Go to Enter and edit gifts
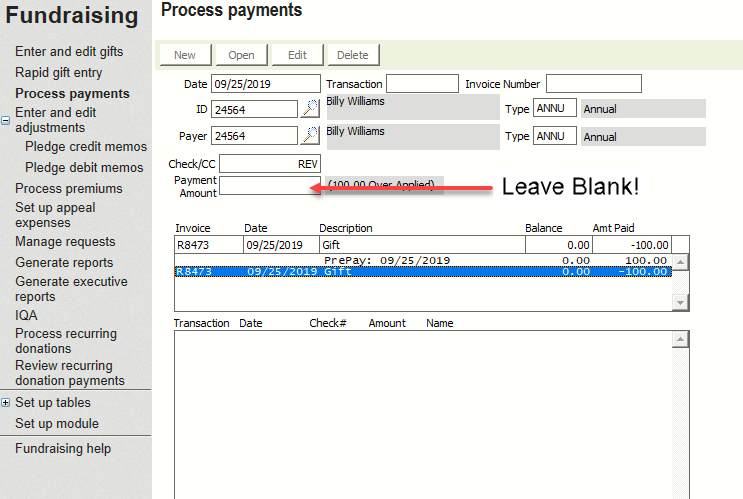This screenshot has width=743, height=499. (x=69, y=52)
